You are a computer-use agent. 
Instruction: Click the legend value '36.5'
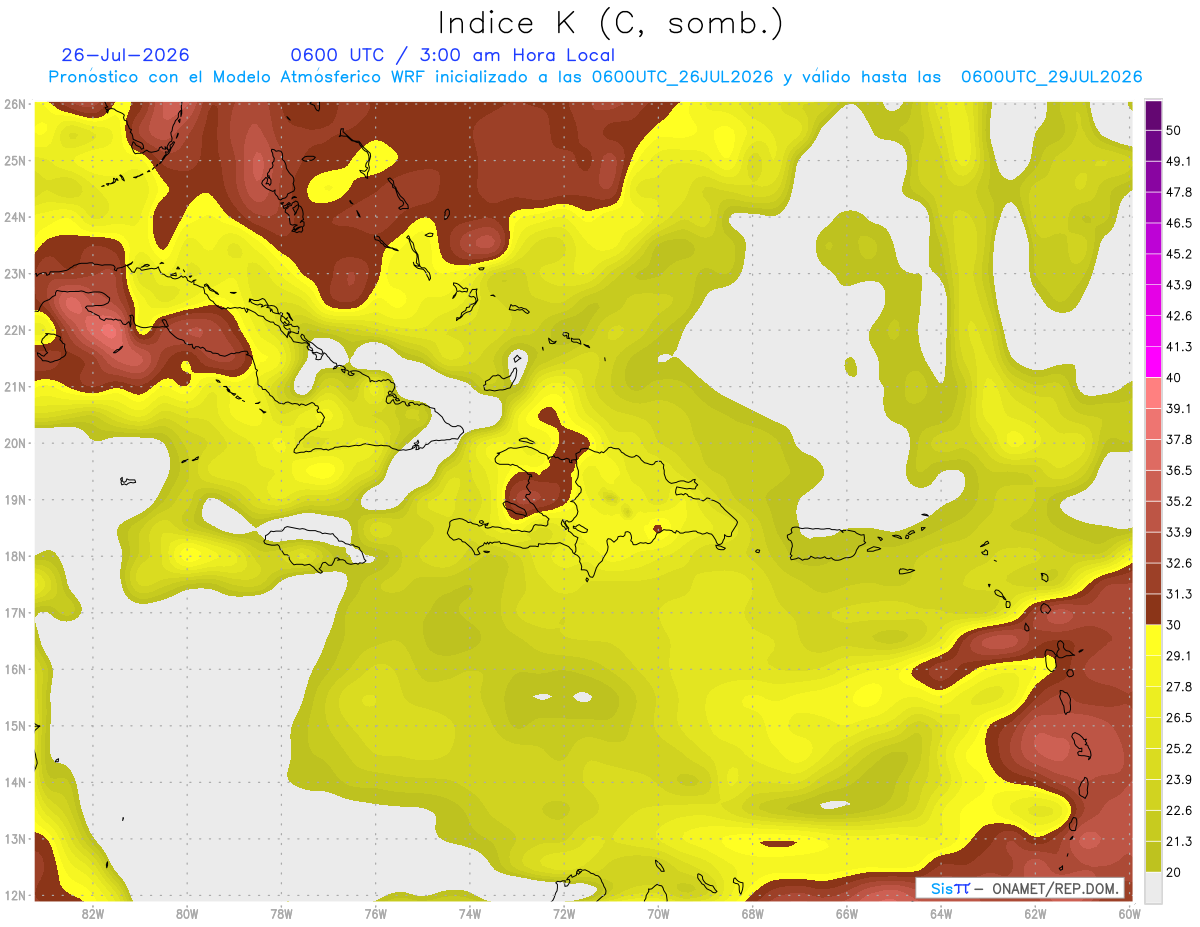click(x=1179, y=470)
